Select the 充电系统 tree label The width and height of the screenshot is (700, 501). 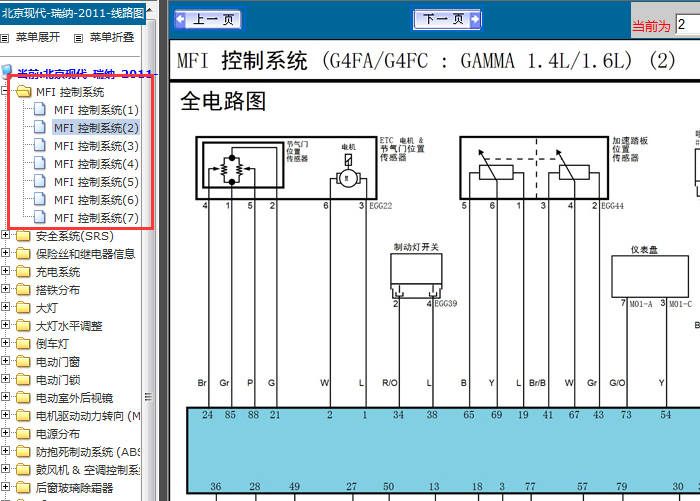coord(58,272)
